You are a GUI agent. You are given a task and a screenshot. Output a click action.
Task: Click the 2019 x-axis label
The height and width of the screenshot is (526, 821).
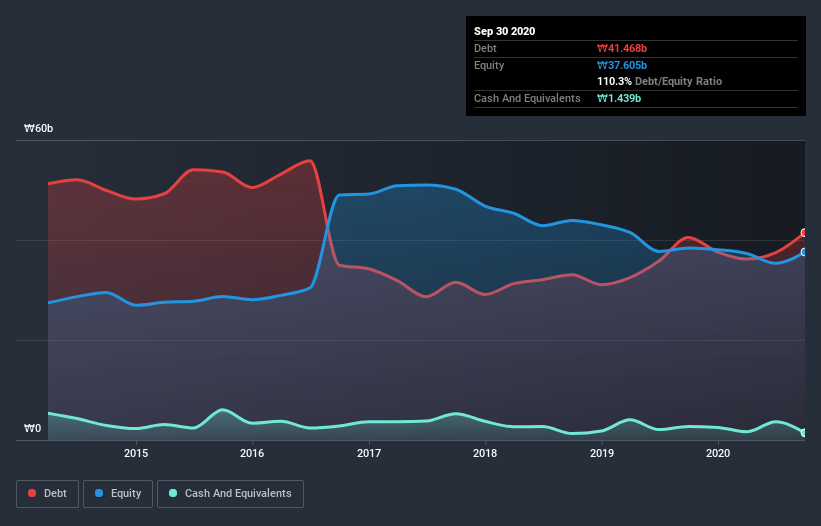602,453
